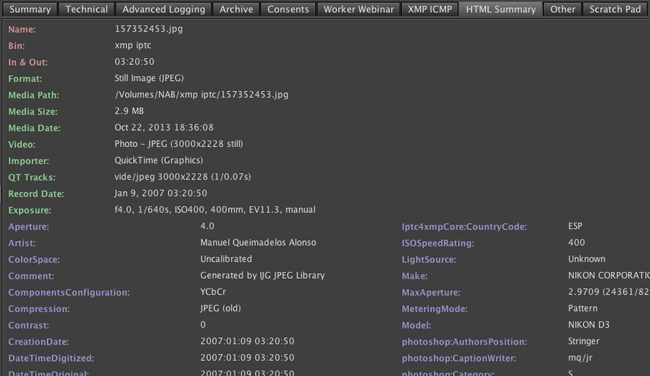Open the Archive tab
Screen dimensions: 650x376
pos(236,9)
